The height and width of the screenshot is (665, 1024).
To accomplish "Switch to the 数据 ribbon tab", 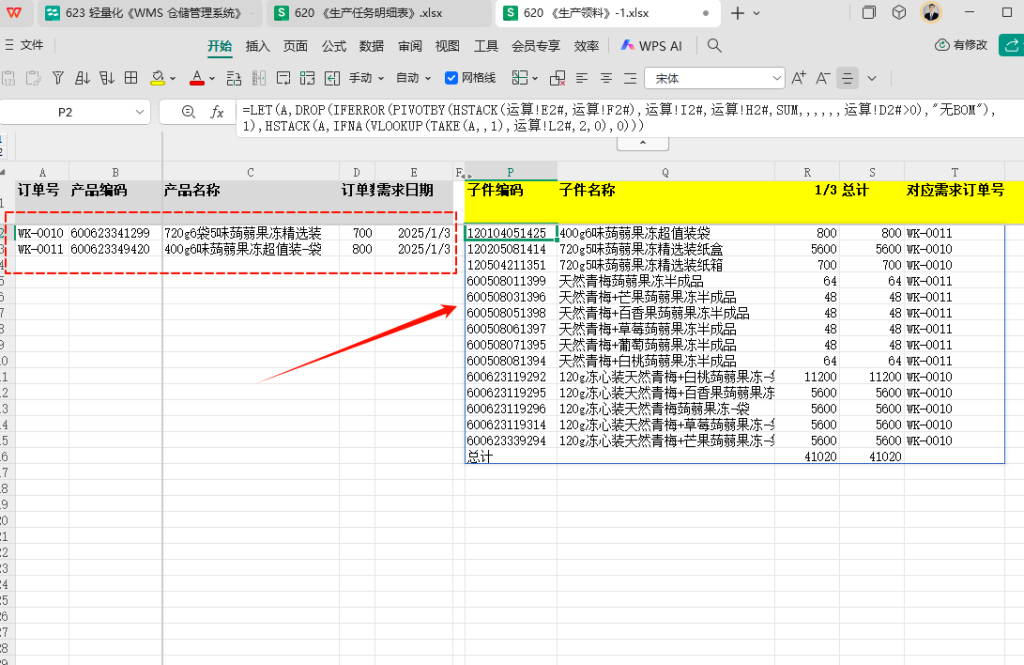I will tap(372, 46).
